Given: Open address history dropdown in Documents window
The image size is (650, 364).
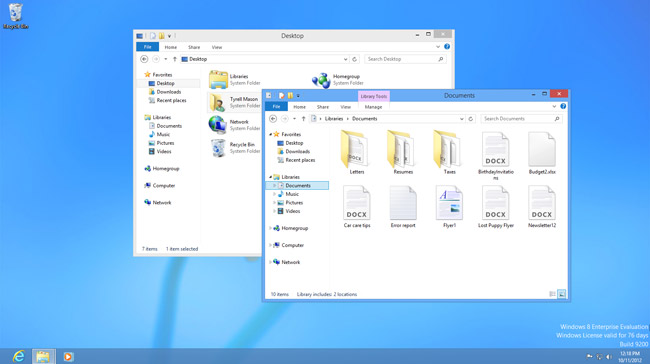Looking at the screenshot, I should (461, 119).
